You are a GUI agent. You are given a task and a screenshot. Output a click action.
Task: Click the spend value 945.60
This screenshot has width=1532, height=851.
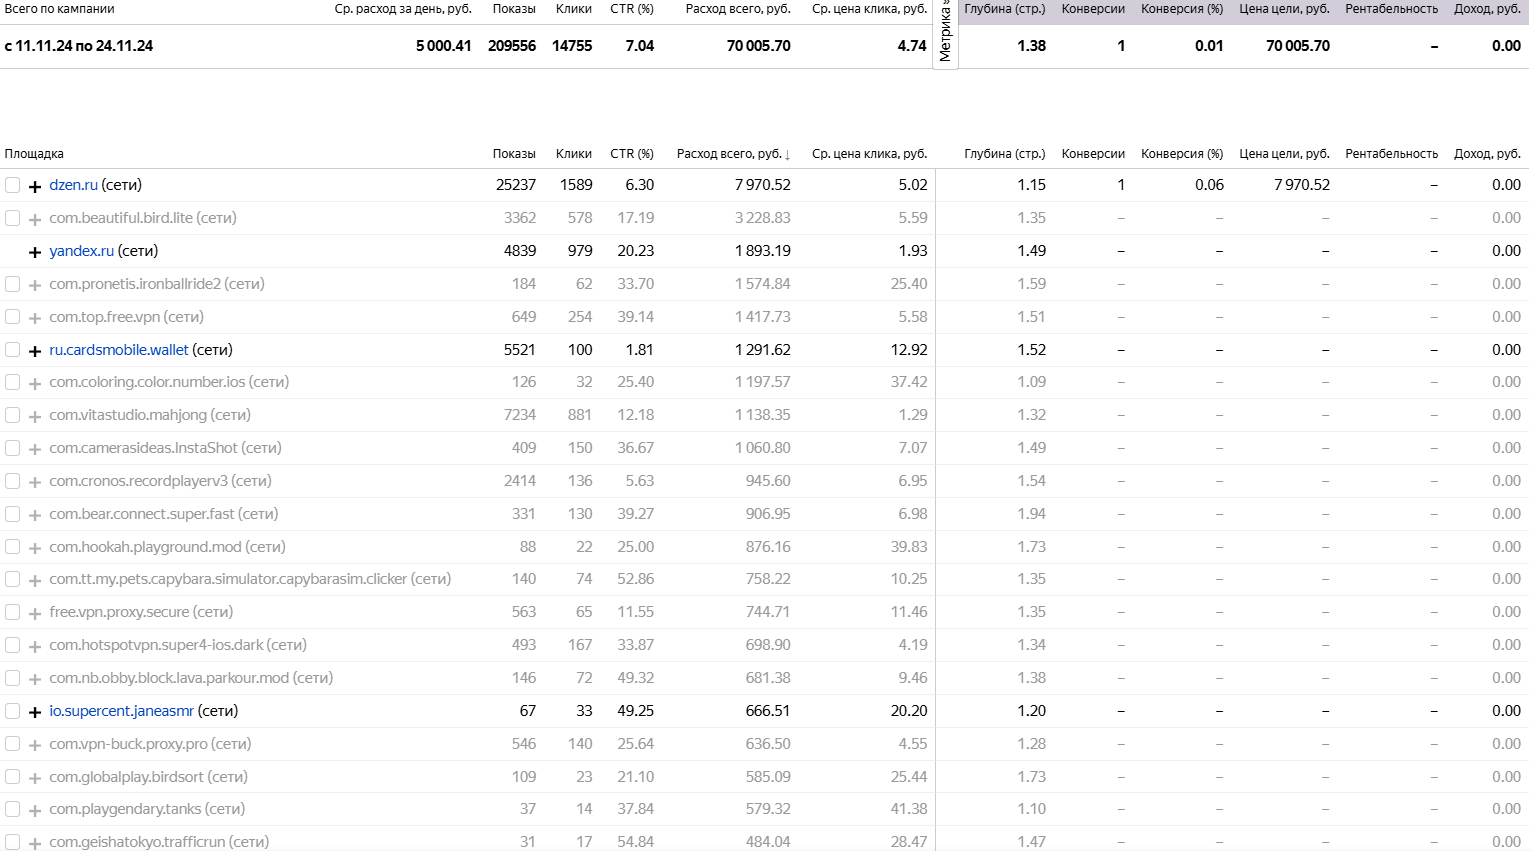(x=768, y=481)
